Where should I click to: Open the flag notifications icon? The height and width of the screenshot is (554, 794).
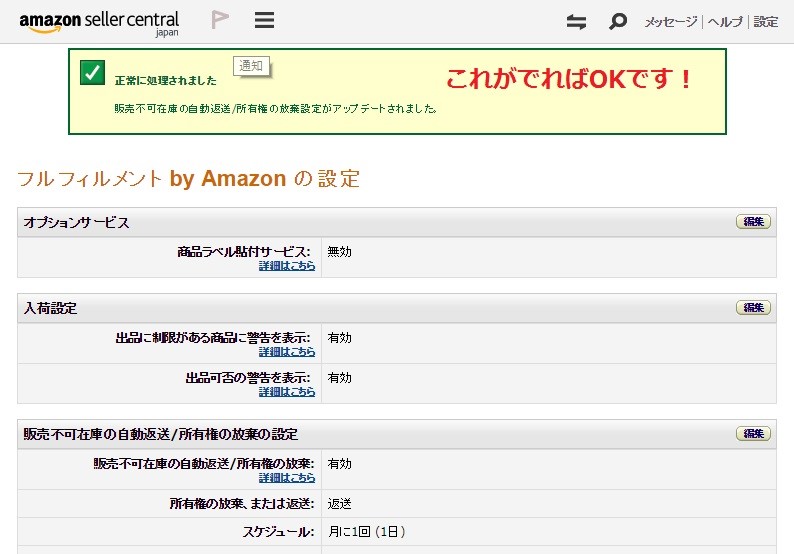[x=220, y=20]
